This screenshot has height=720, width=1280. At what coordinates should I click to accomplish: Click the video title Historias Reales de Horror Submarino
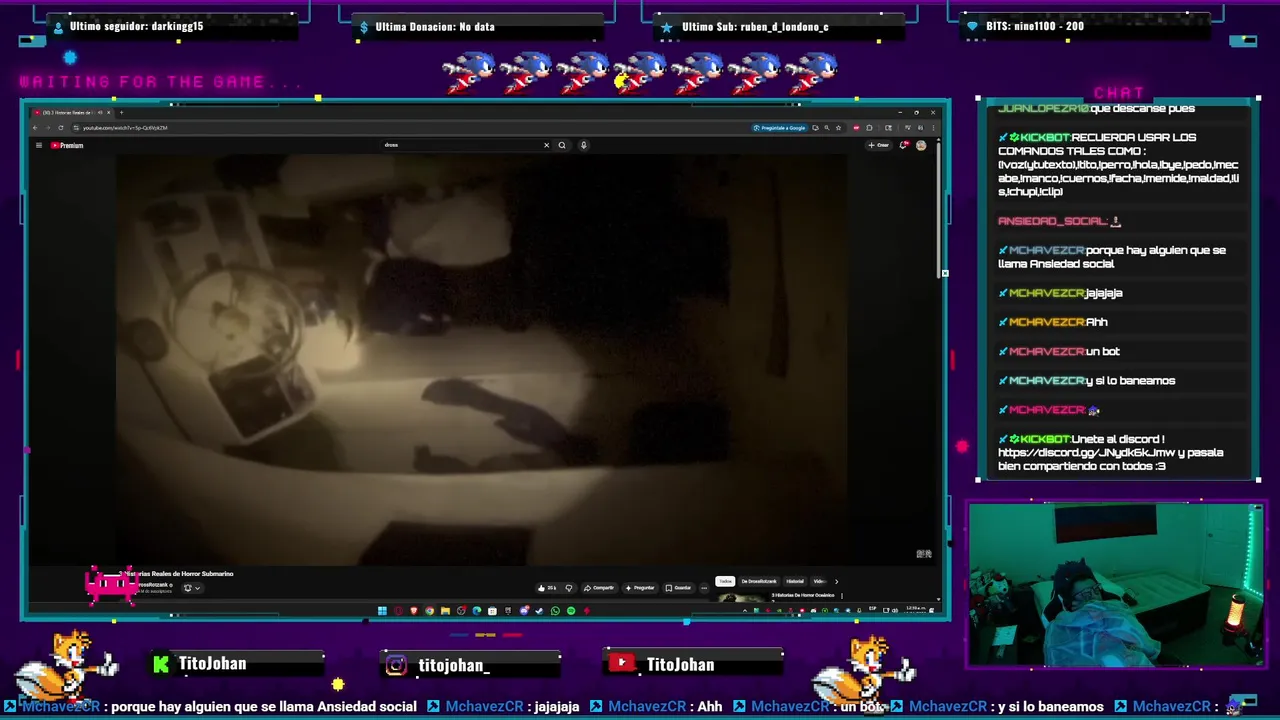tap(176, 574)
